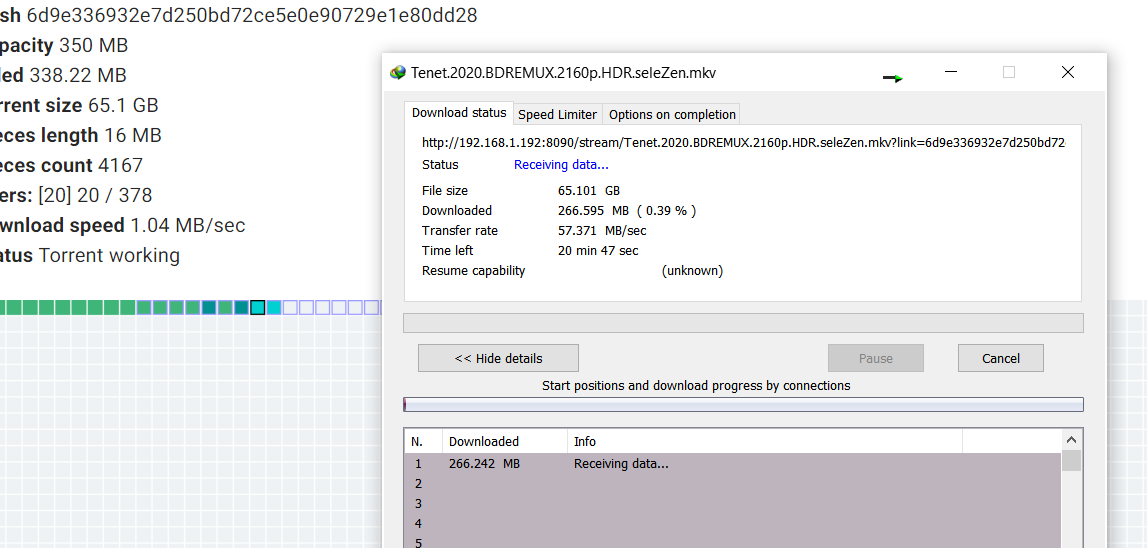This screenshot has height=548, width=1147.
Task: Click the Info column header
Action: tap(764, 441)
